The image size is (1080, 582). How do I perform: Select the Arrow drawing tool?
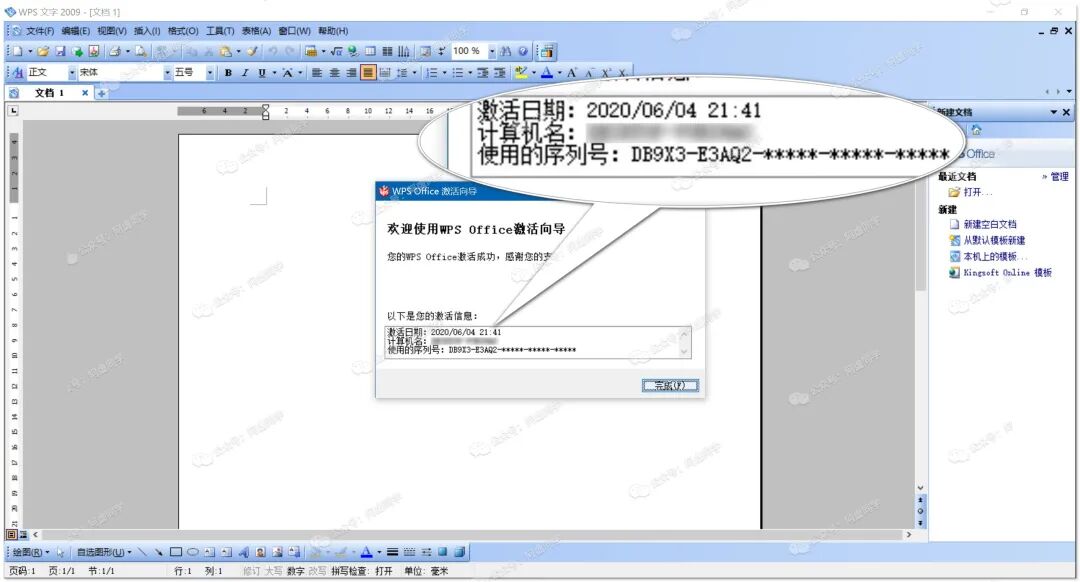[158, 552]
